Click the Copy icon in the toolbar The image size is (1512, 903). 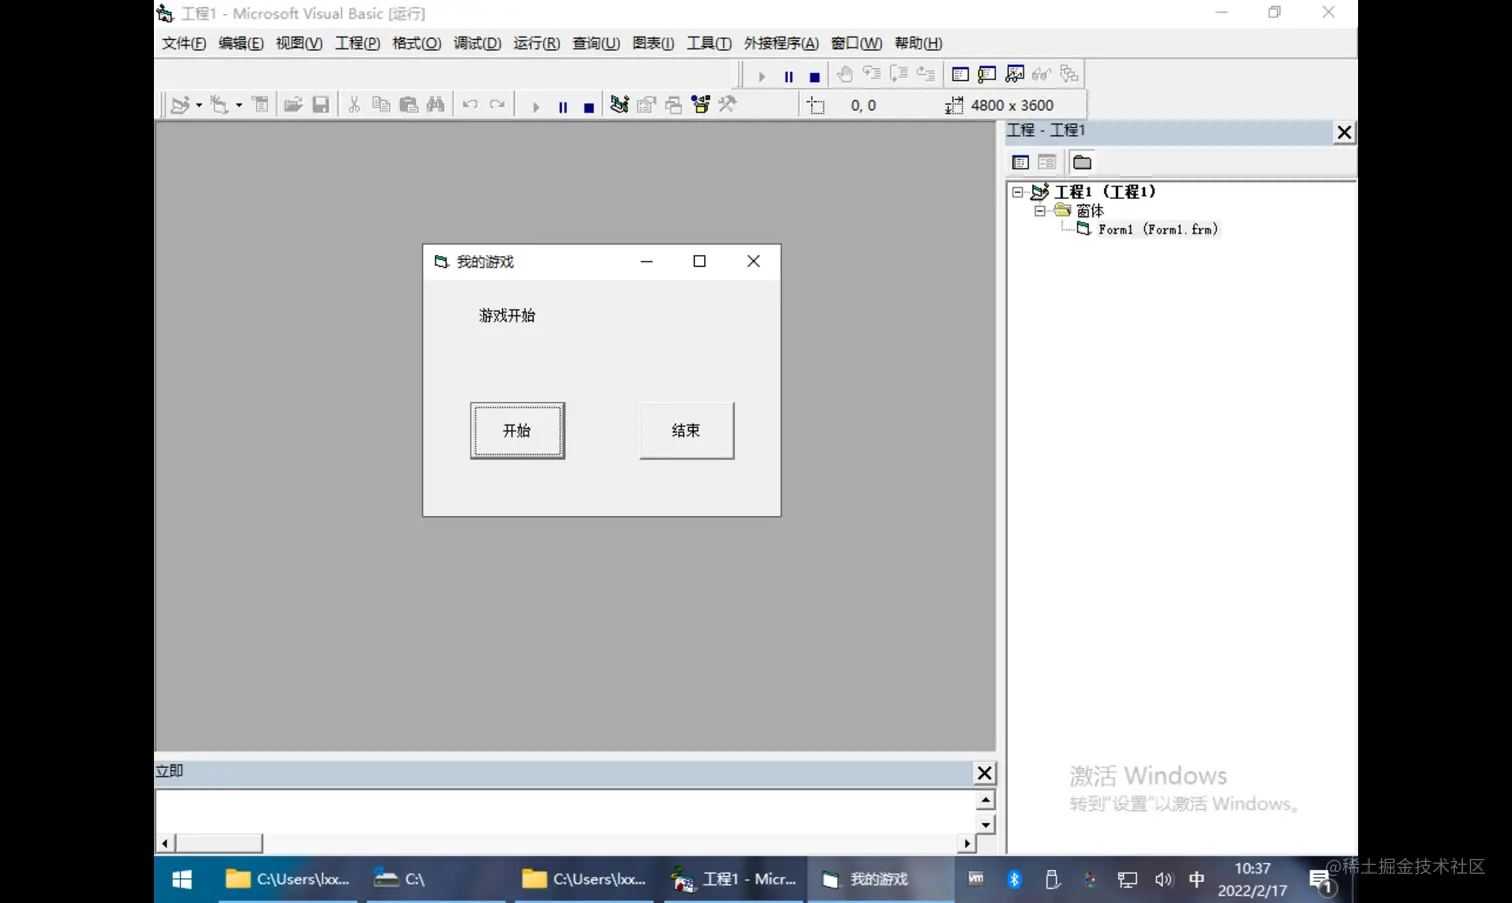point(381,105)
